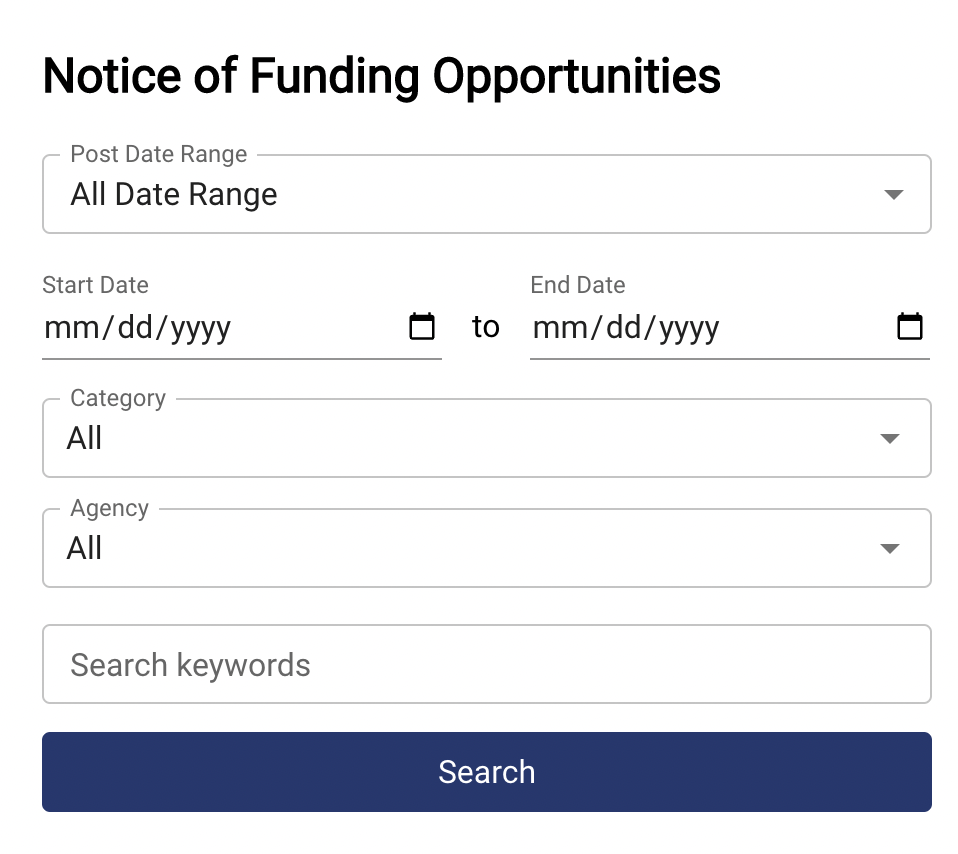Select the year segment of End Date
This screenshot has height=854, width=958.
(x=688, y=328)
